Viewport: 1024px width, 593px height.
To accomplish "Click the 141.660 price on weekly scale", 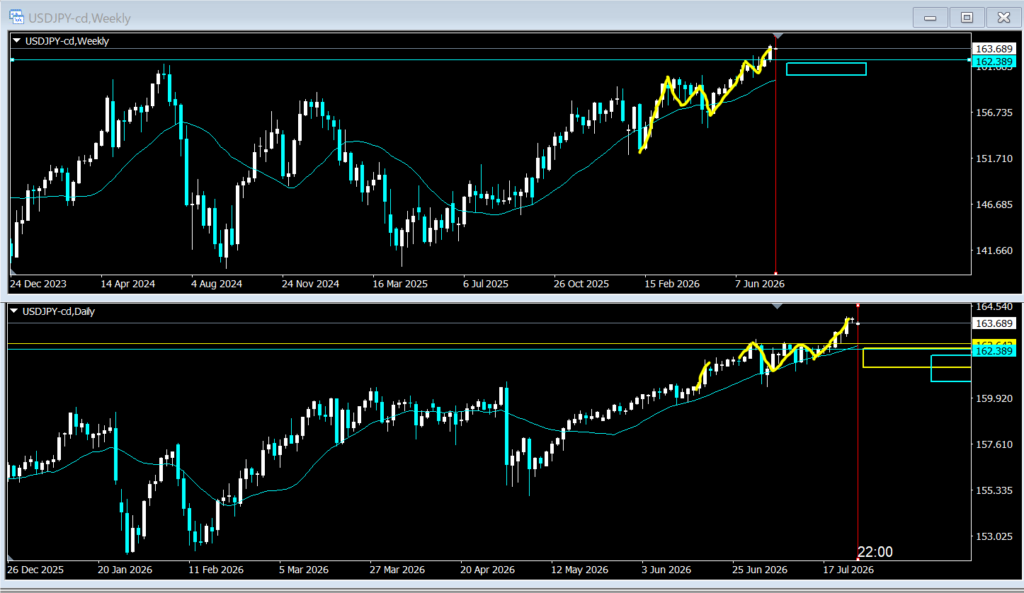I will [994, 250].
